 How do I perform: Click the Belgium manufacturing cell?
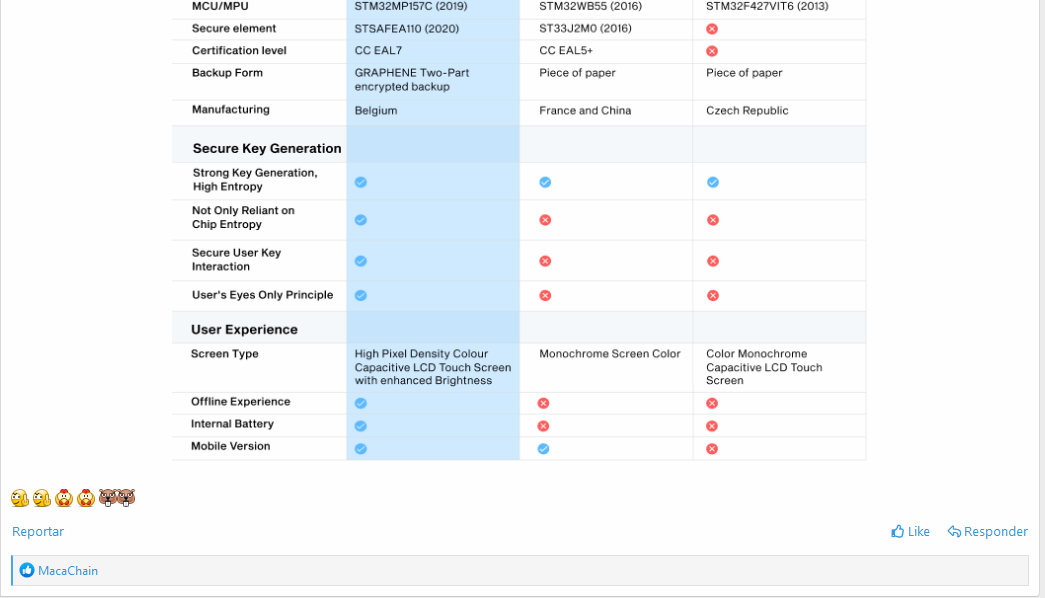click(x=376, y=111)
